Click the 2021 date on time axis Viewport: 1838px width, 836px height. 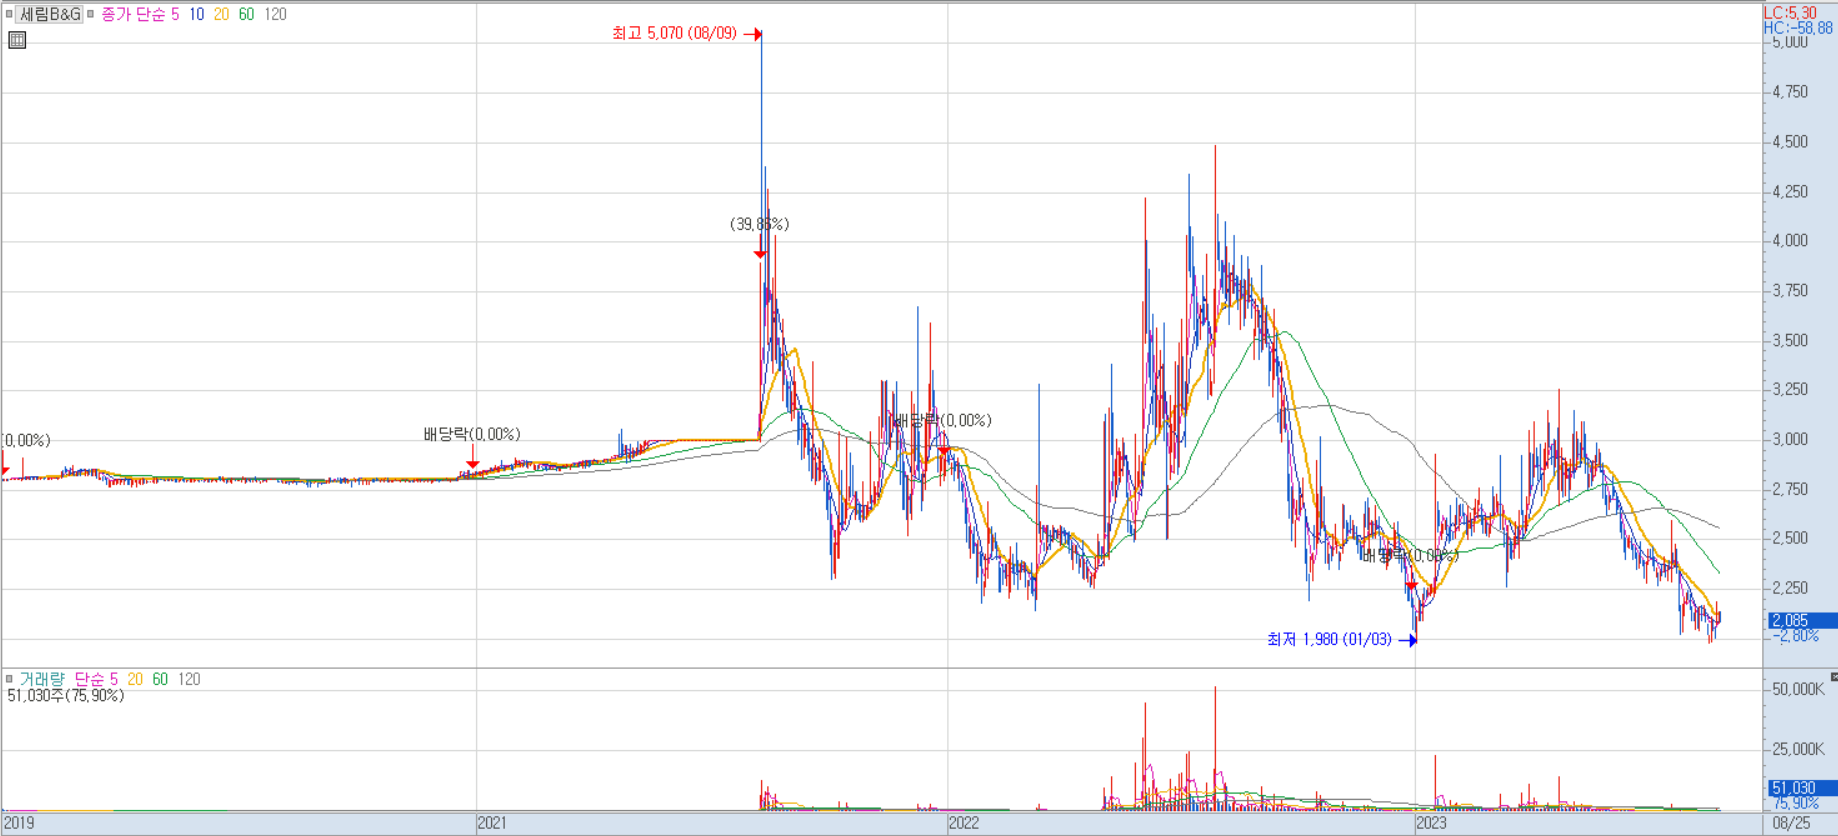pos(492,823)
